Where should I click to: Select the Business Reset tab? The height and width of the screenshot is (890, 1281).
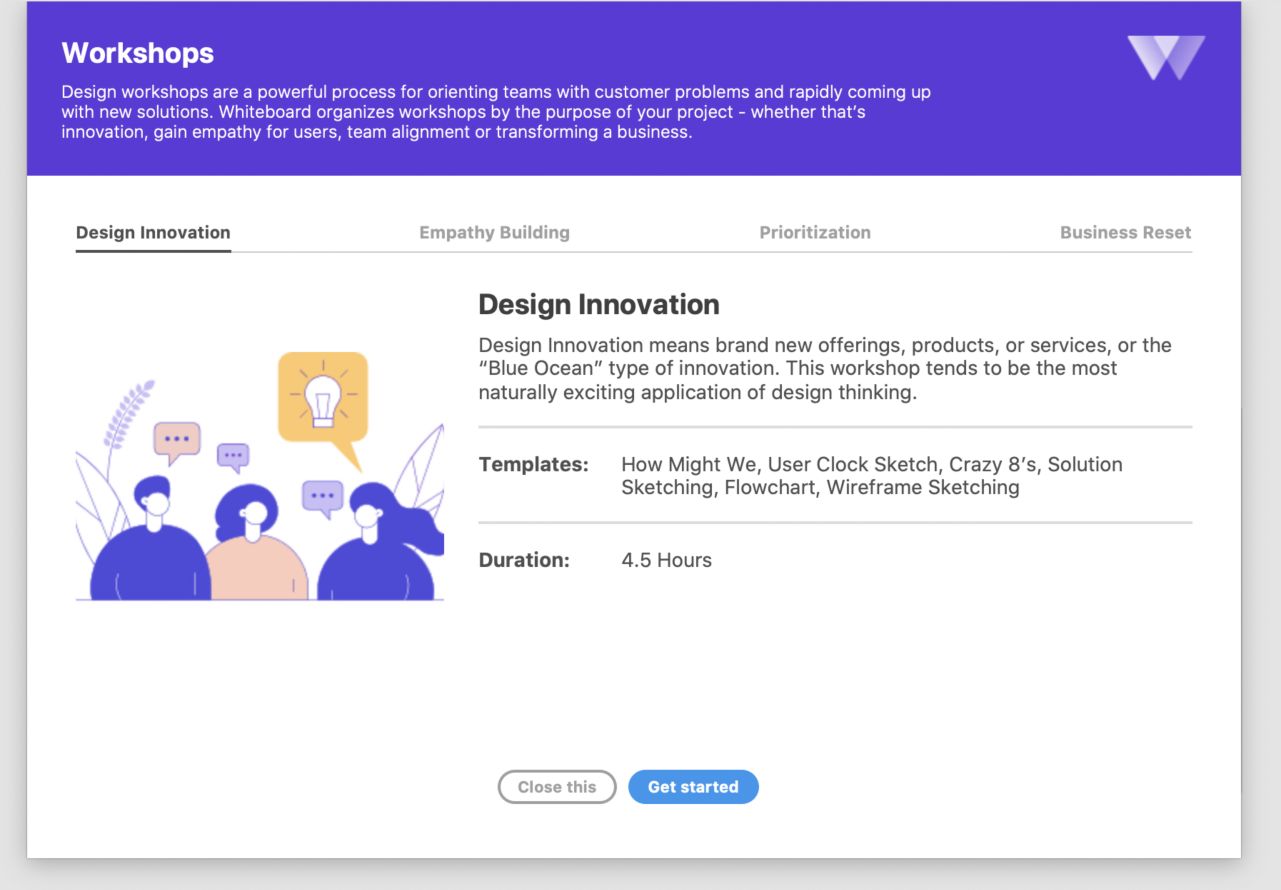pyautogui.click(x=1126, y=232)
